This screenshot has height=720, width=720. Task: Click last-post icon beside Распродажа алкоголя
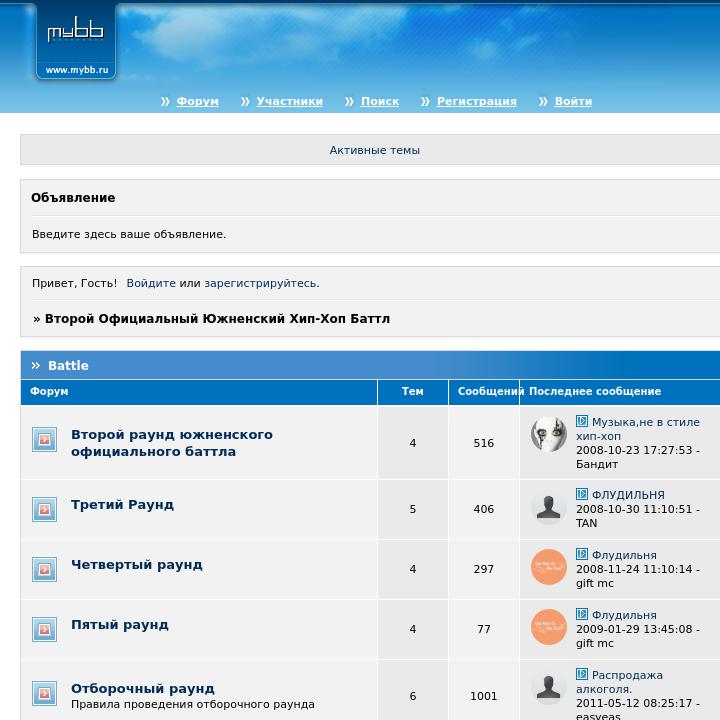[x=582, y=674]
